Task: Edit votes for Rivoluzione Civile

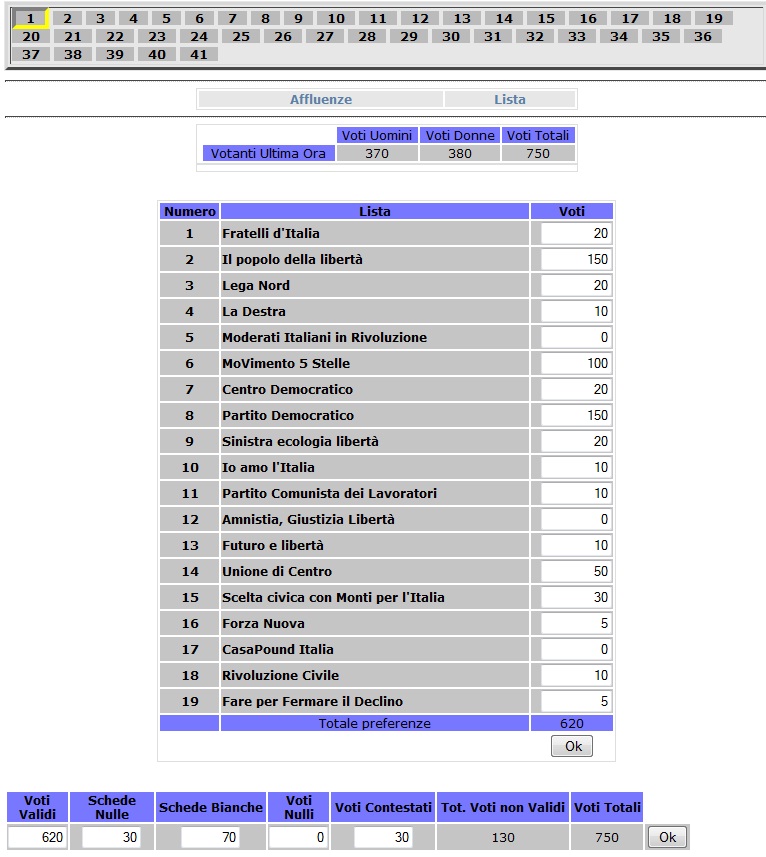Action: click(576, 676)
